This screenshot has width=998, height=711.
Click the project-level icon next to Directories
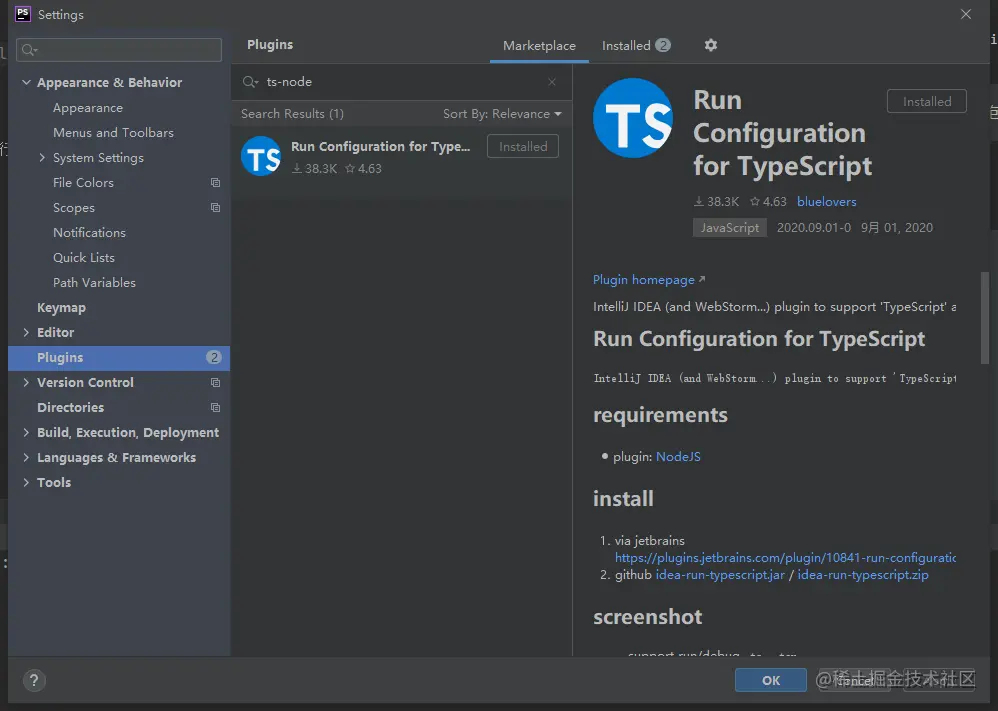(215, 407)
